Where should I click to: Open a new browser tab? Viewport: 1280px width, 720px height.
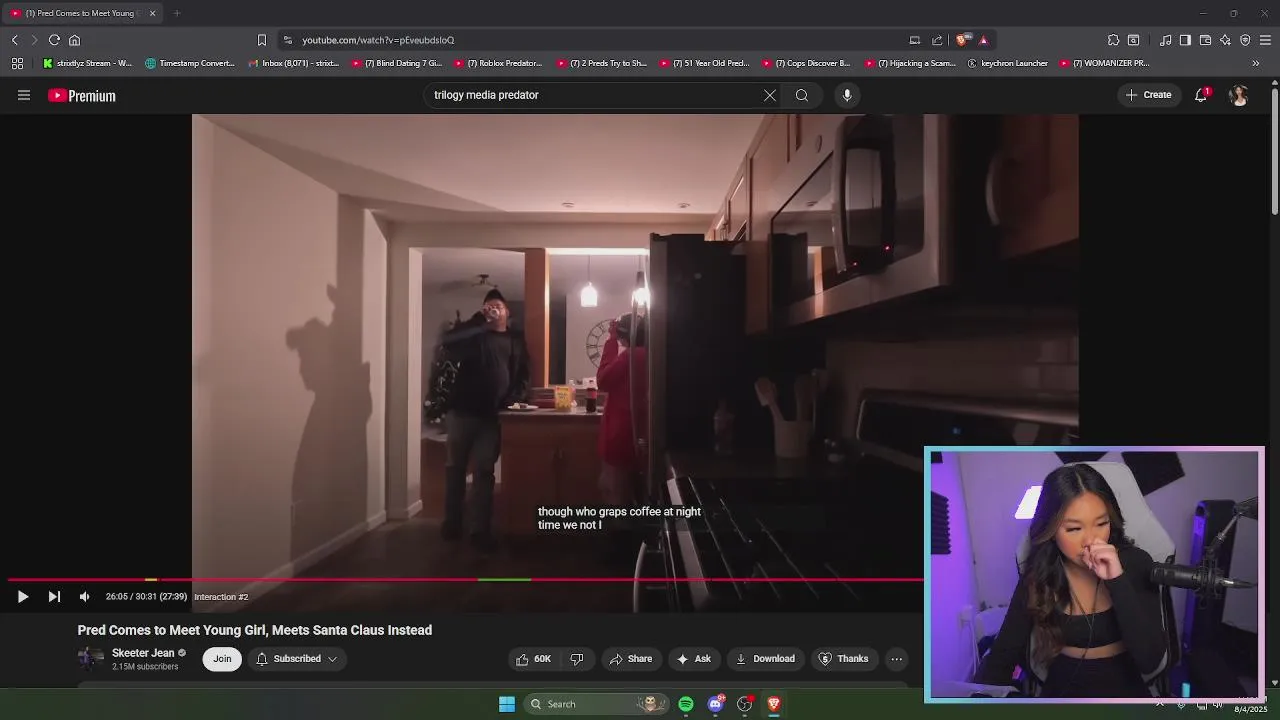pyautogui.click(x=177, y=13)
